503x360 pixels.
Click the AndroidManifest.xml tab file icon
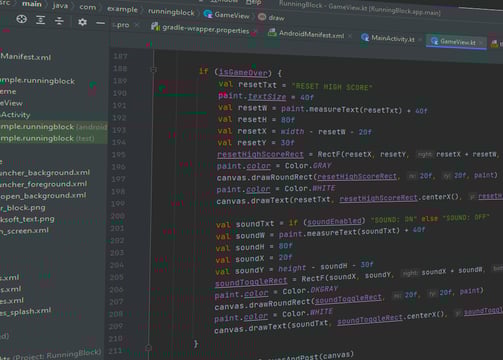pos(272,32)
